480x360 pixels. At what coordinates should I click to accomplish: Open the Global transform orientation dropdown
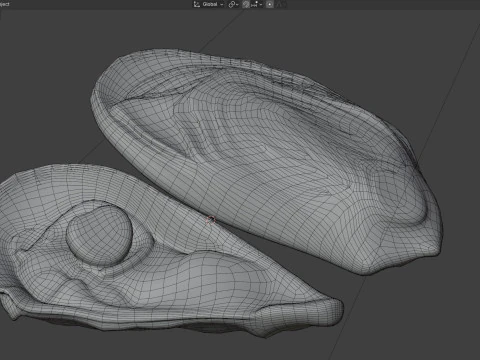click(208, 4)
